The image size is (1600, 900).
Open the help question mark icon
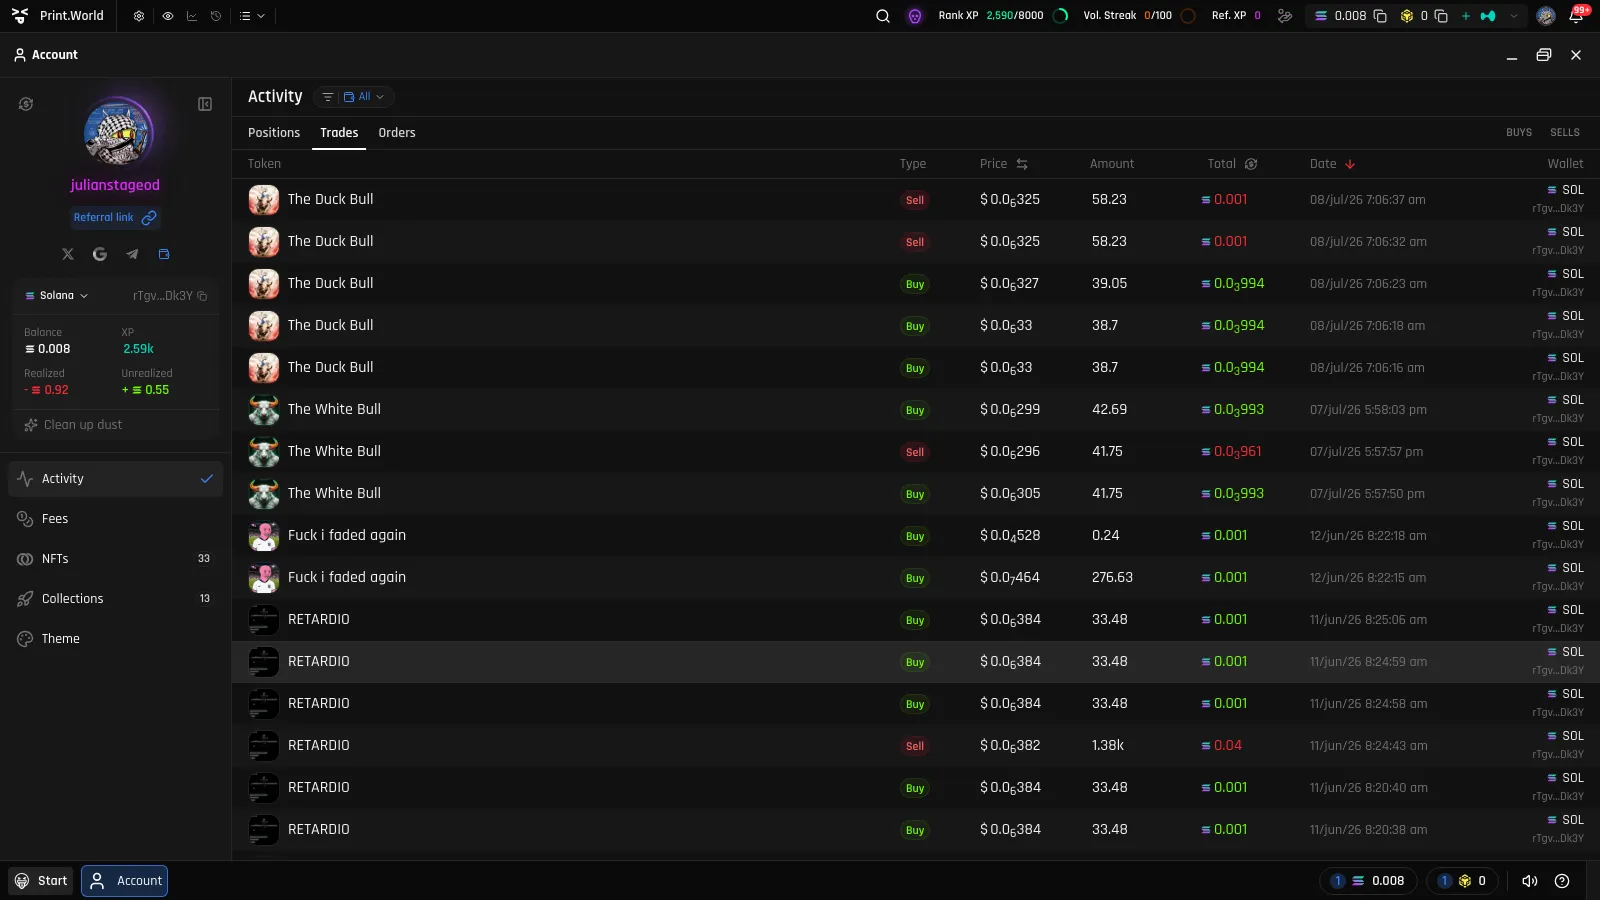coord(1562,881)
